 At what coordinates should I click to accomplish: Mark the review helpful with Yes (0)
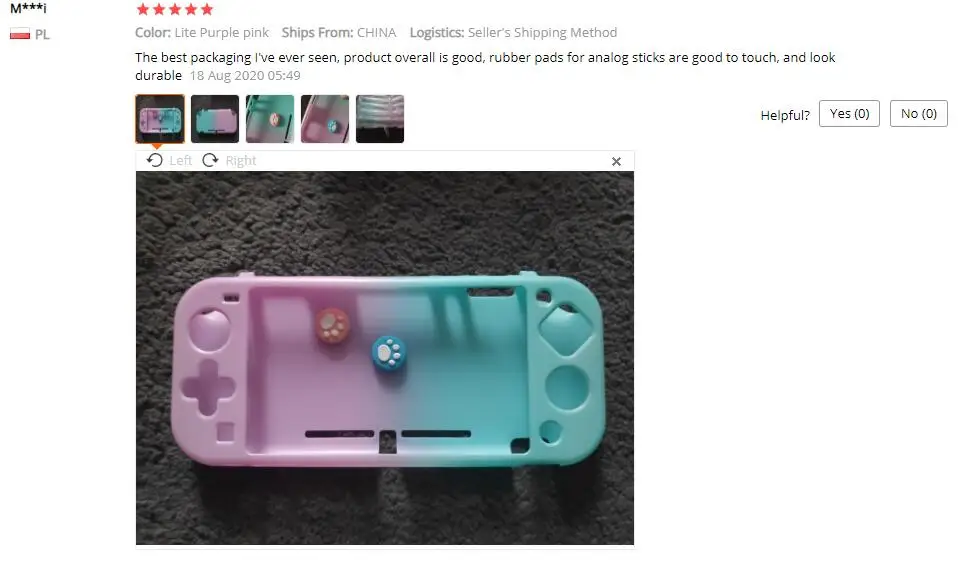click(x=849, y=114)
